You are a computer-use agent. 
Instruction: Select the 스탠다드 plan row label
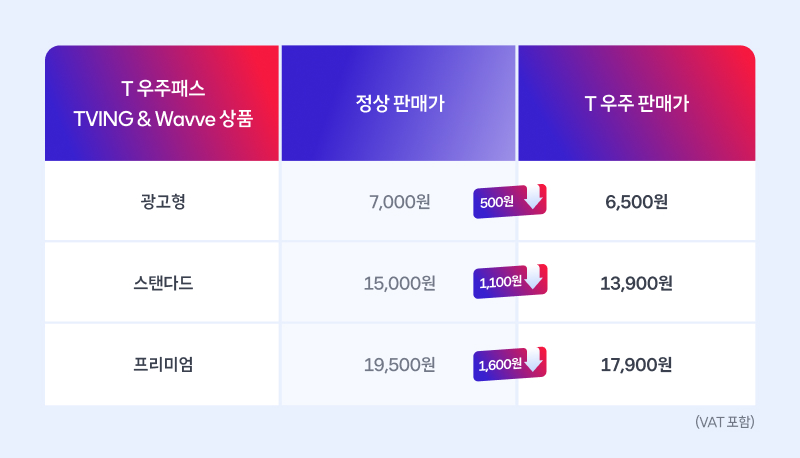[x=162, y=283]
